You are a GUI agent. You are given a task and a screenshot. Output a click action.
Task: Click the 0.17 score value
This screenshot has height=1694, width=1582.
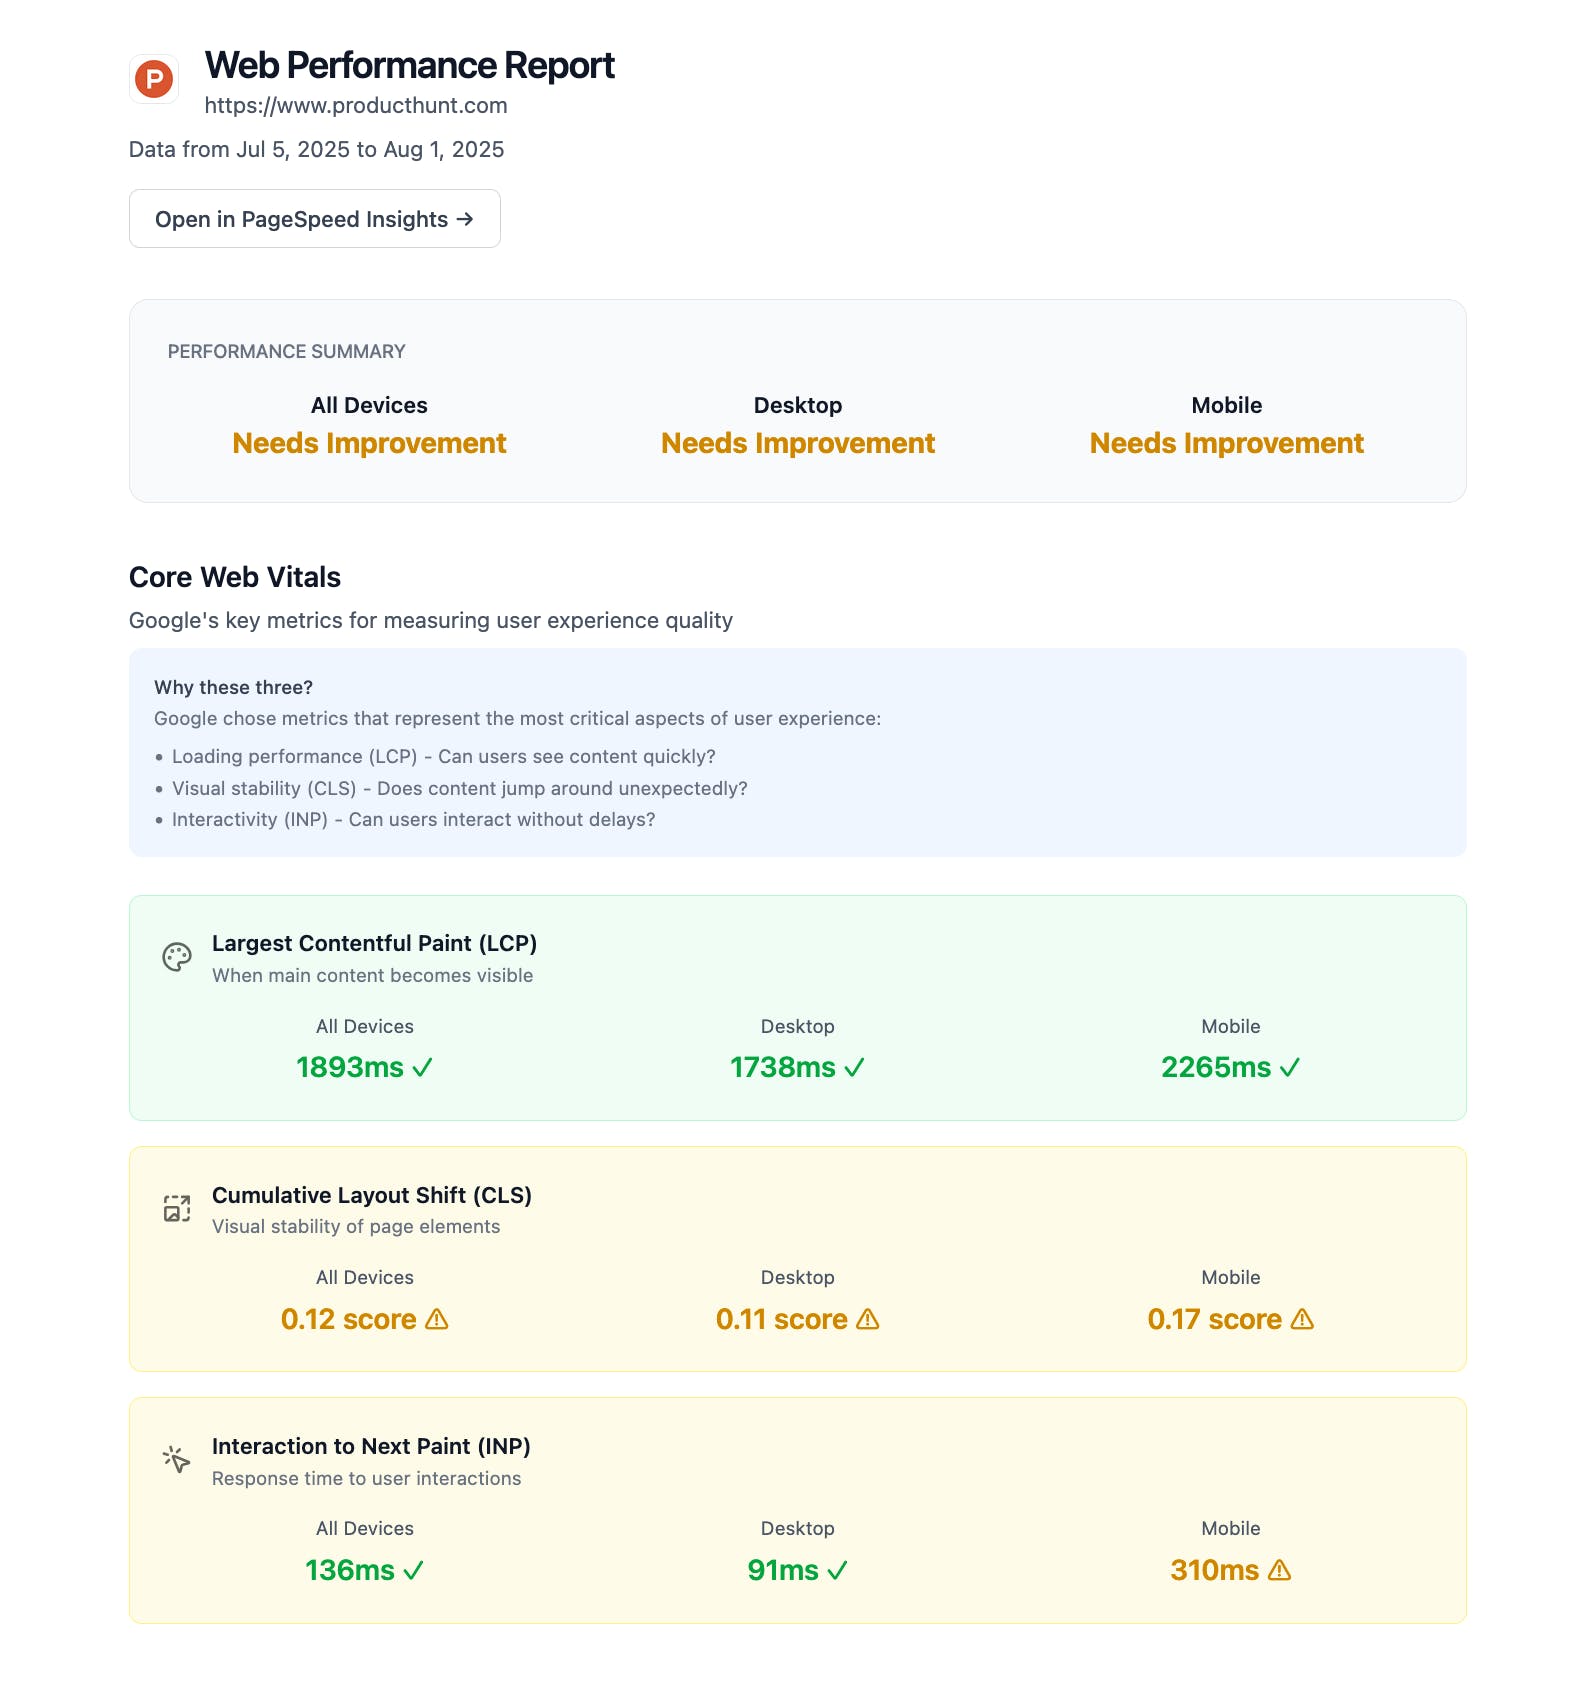pos(1215,1319)
